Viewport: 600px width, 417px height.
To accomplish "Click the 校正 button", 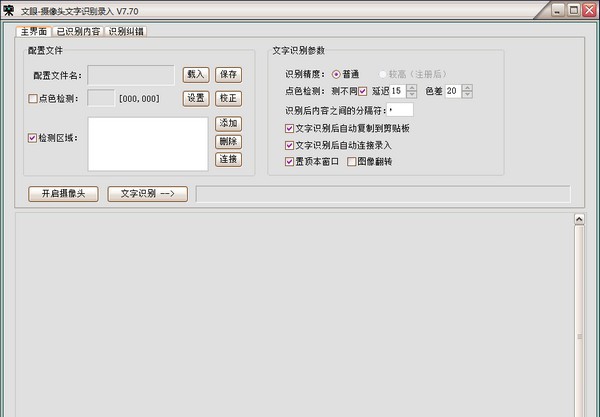I will (x=228, y=99).
